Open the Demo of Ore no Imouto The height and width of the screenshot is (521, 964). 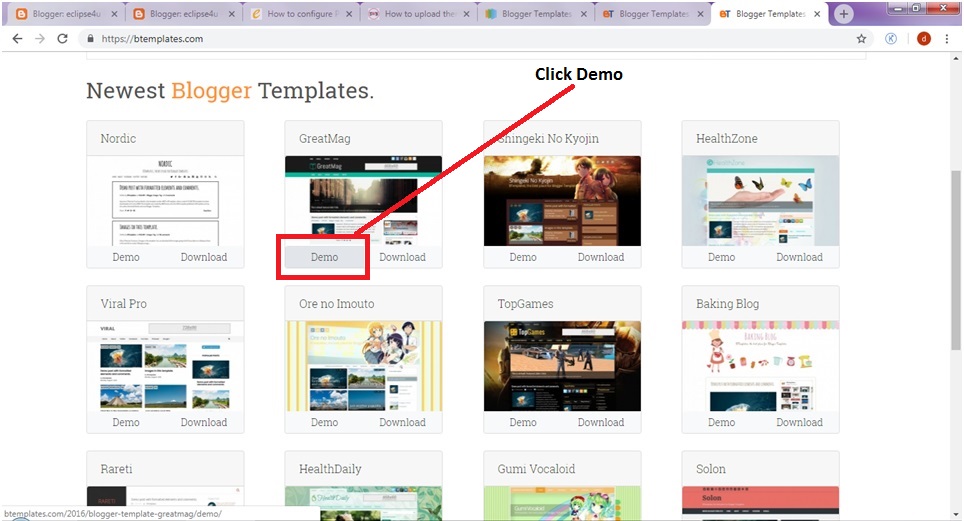tap(325, 423)
